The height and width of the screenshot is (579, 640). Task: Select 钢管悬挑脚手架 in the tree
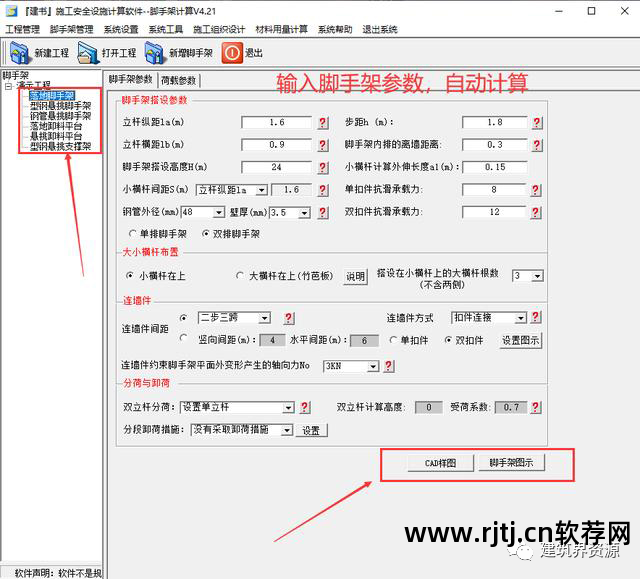pos(60,116)
